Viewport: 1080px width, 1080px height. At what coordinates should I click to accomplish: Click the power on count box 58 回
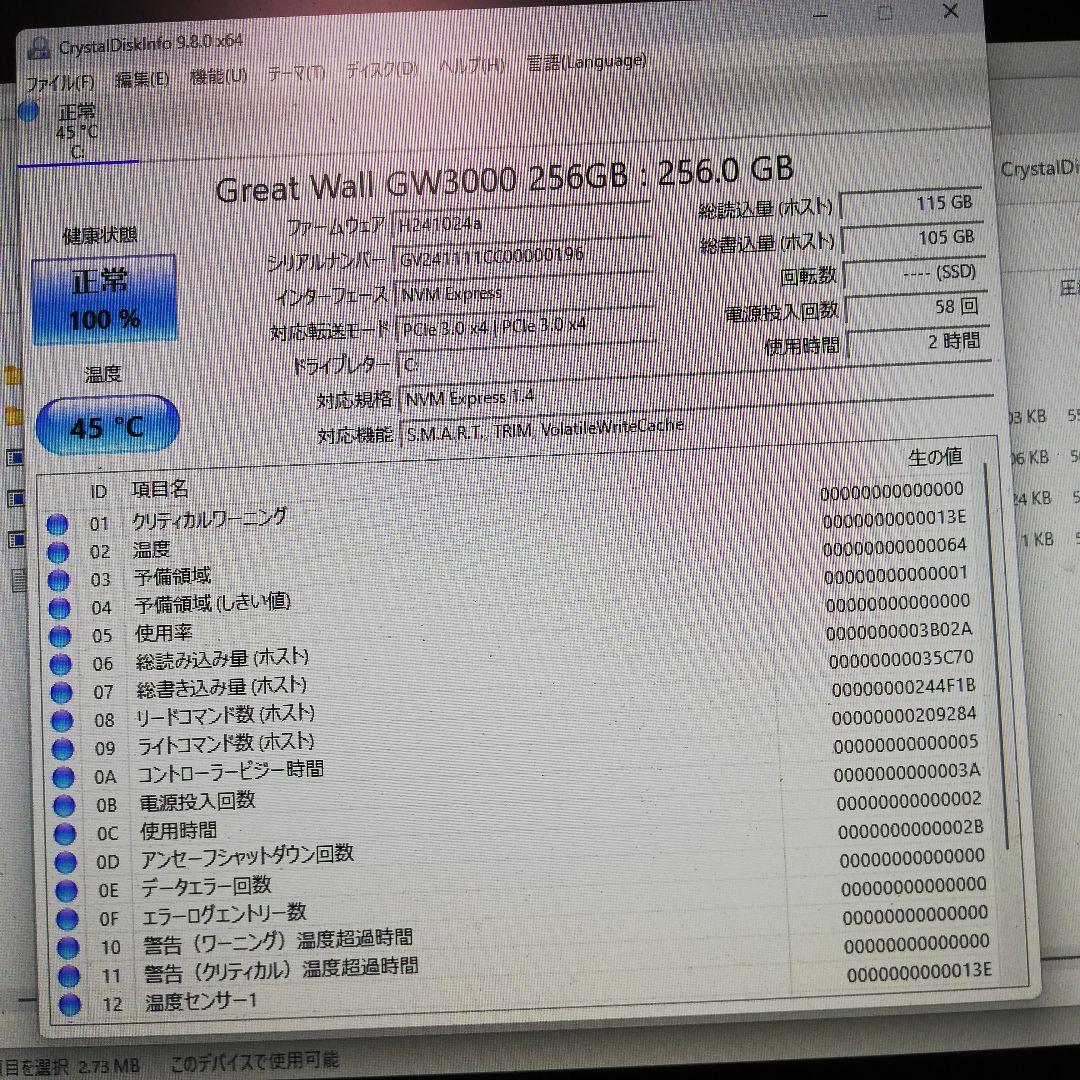917,308
